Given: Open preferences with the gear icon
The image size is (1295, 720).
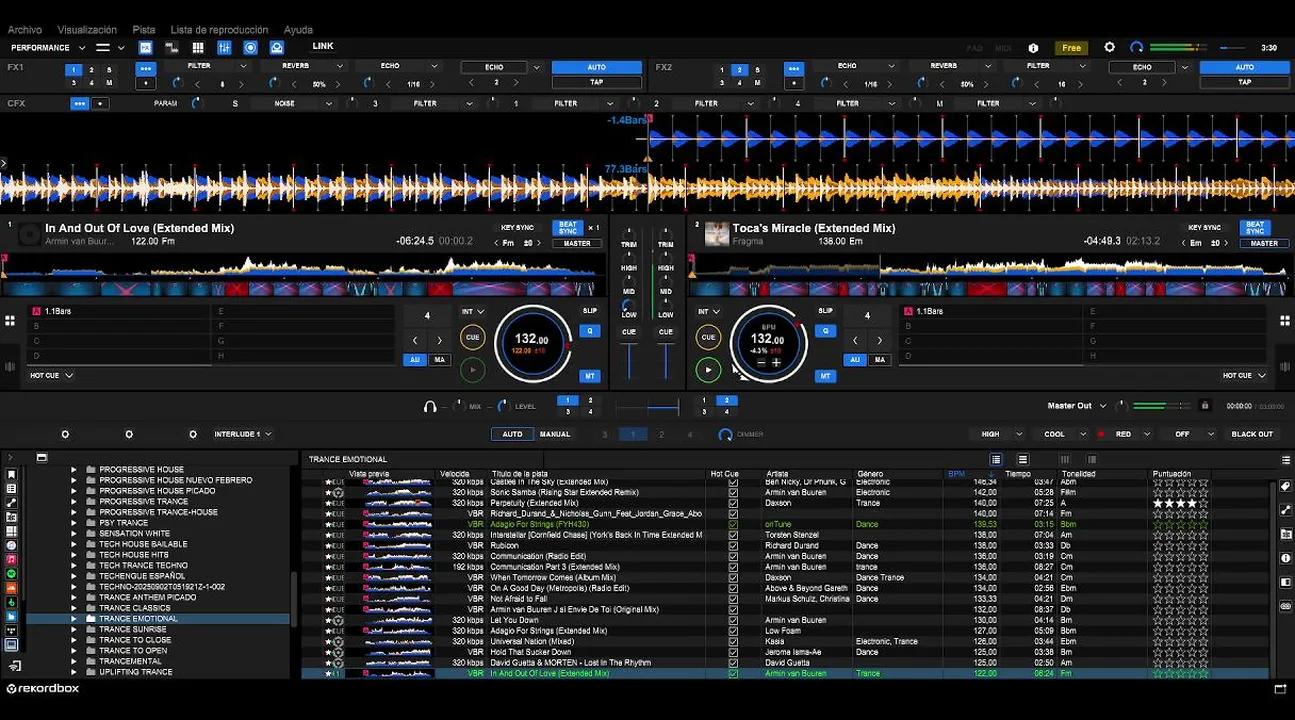Looking at the screenshot, I should [1109, 47].
